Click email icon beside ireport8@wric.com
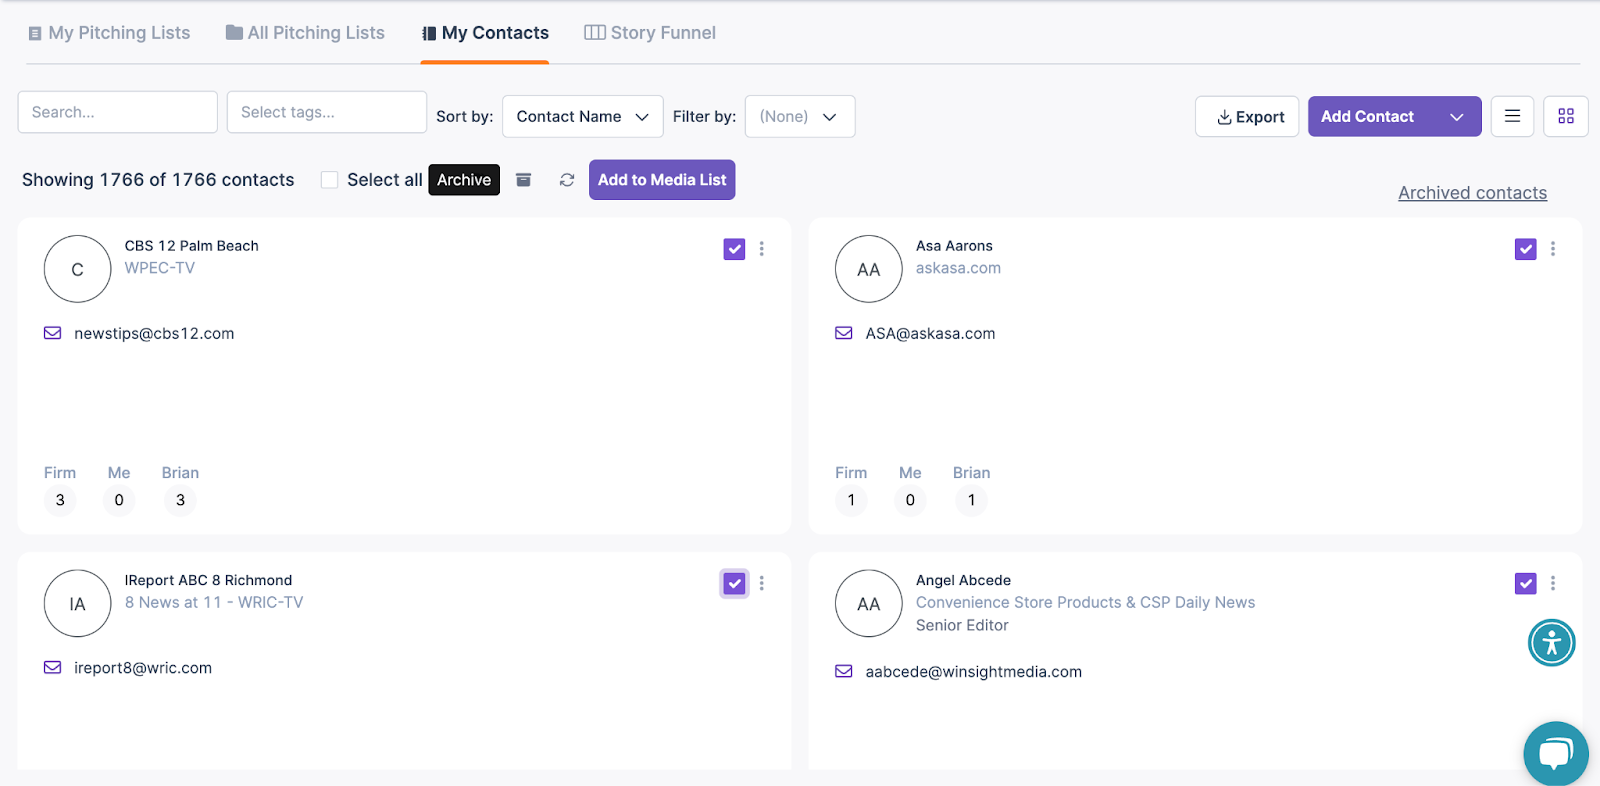1600x786 pixels. pyautogui.click(x=53, y=667)
